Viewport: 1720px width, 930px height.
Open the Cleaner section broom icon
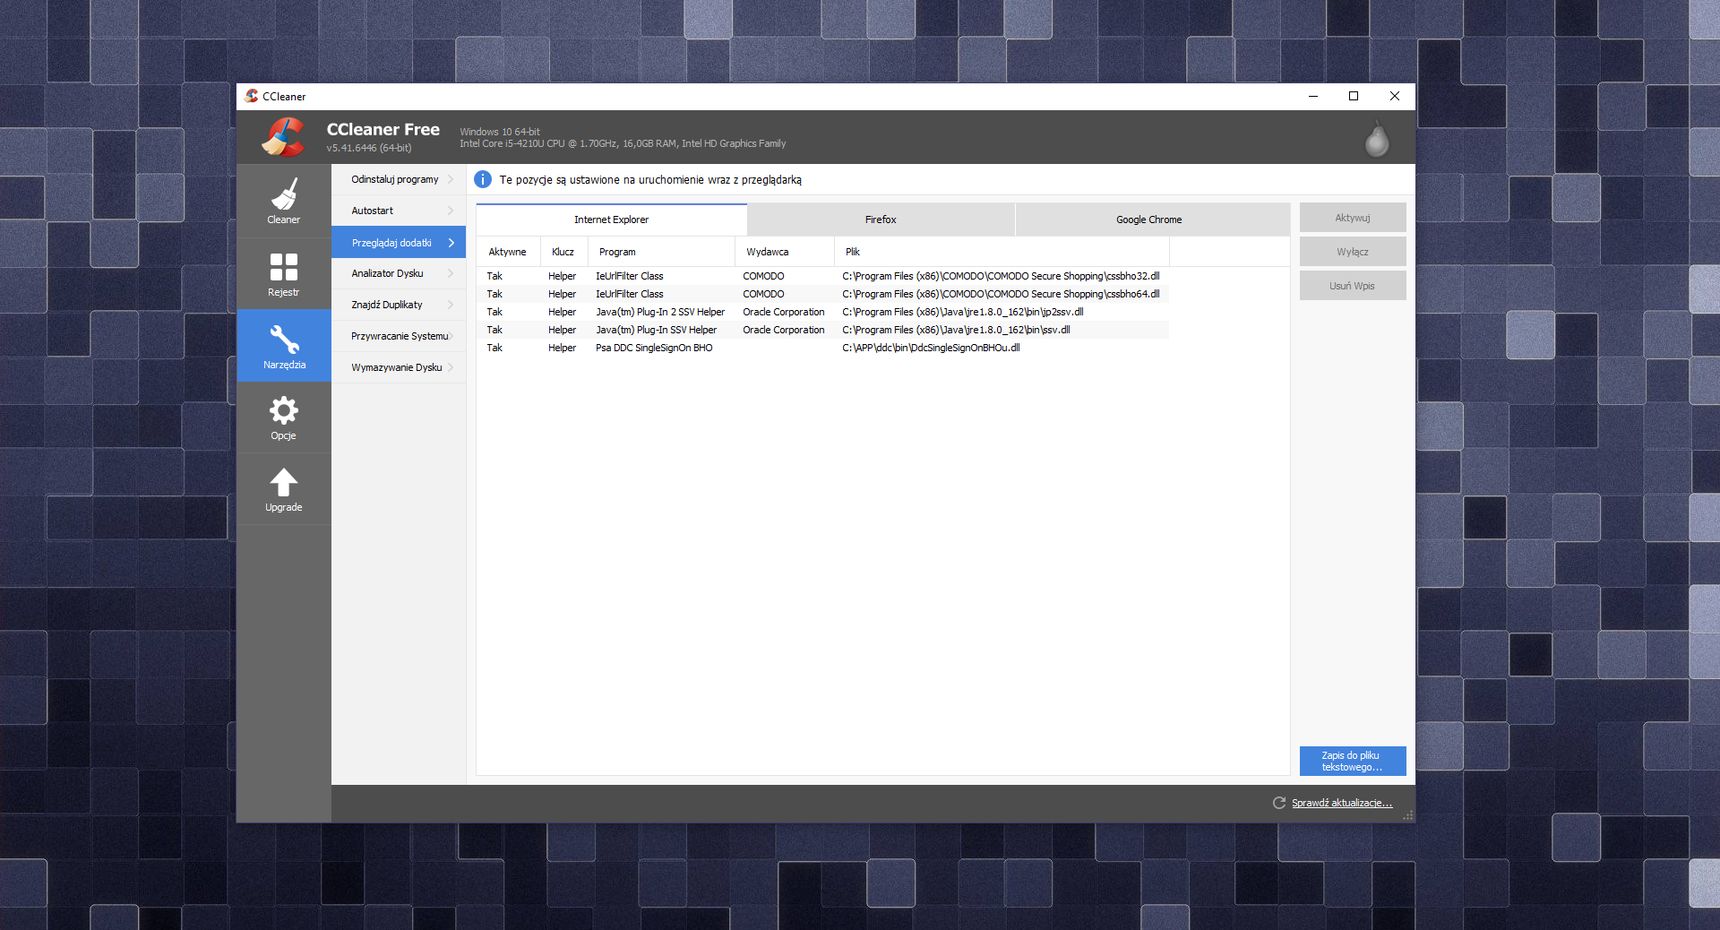tap(284, 194)
